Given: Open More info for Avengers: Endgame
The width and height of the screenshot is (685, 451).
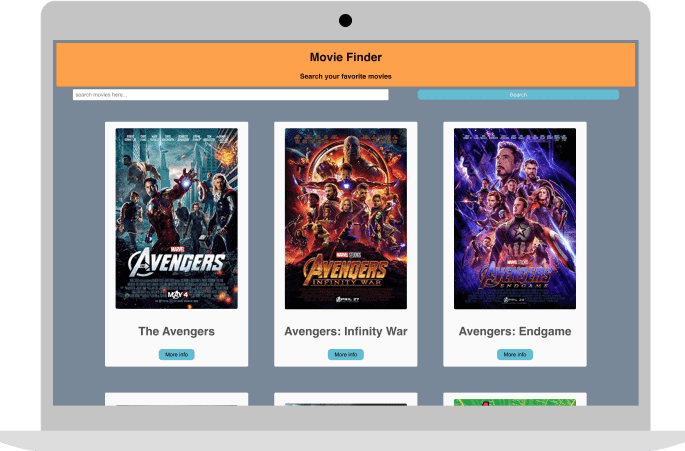Looking at the screenshot, I should (515, 354).
